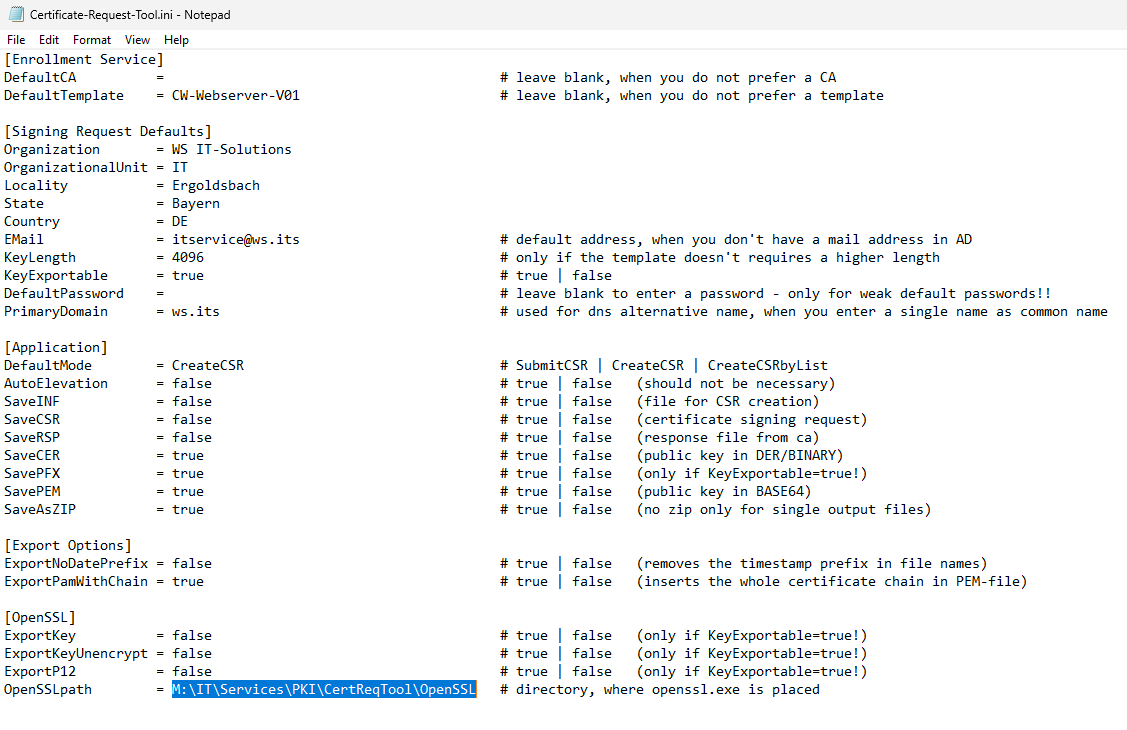Screen dimensions: 1127x730
Task: Open the Help menu
Action: [x=176, y=40]
